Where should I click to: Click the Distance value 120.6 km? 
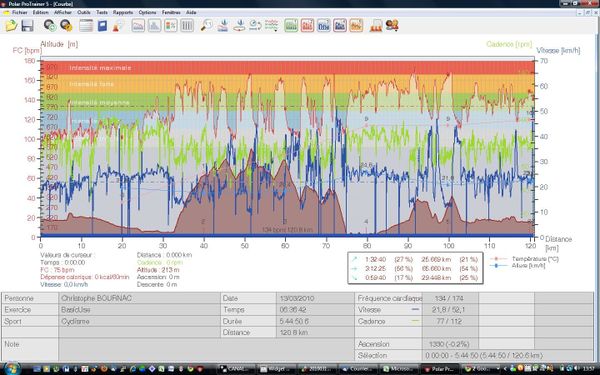click(315, 333)
